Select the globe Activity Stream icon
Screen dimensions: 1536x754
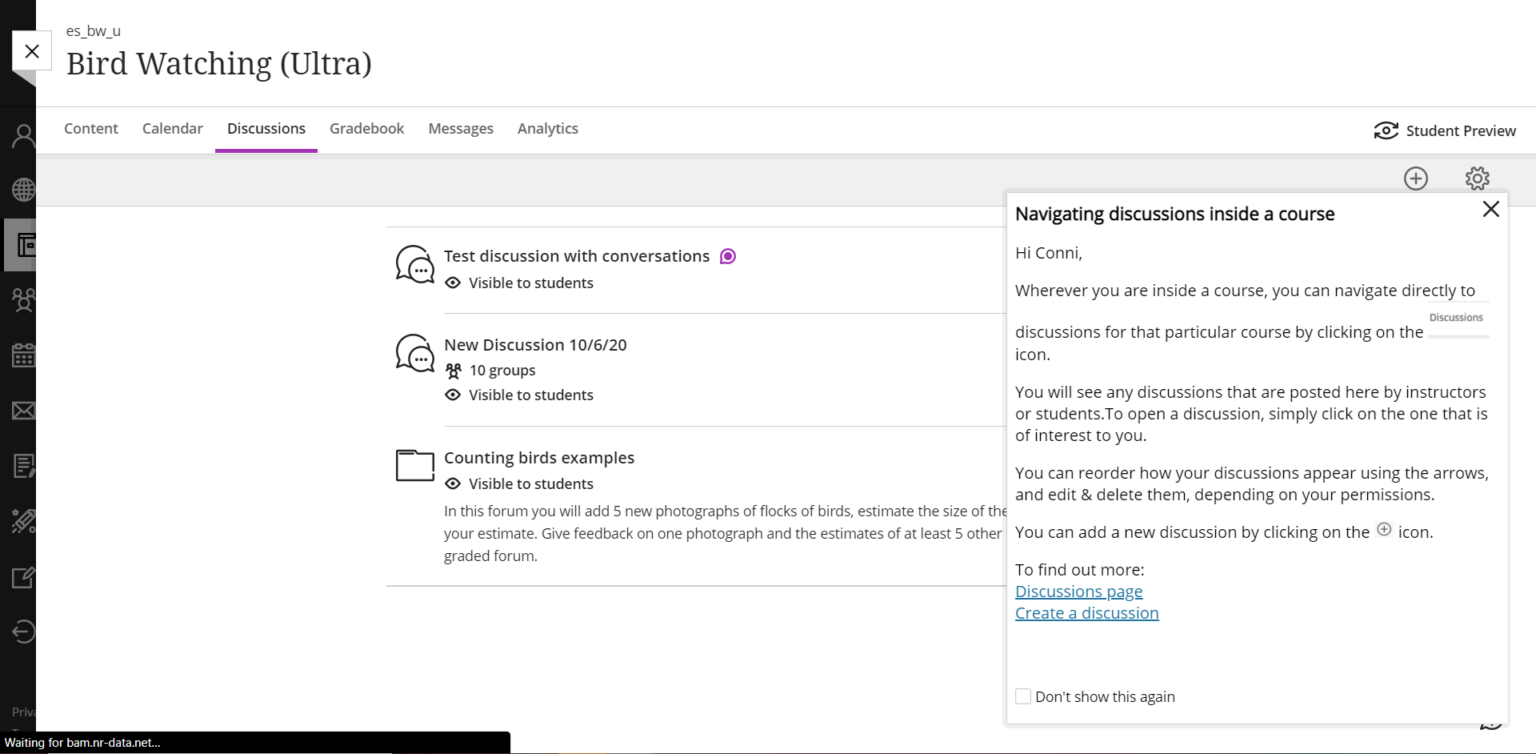coord(23,189)
